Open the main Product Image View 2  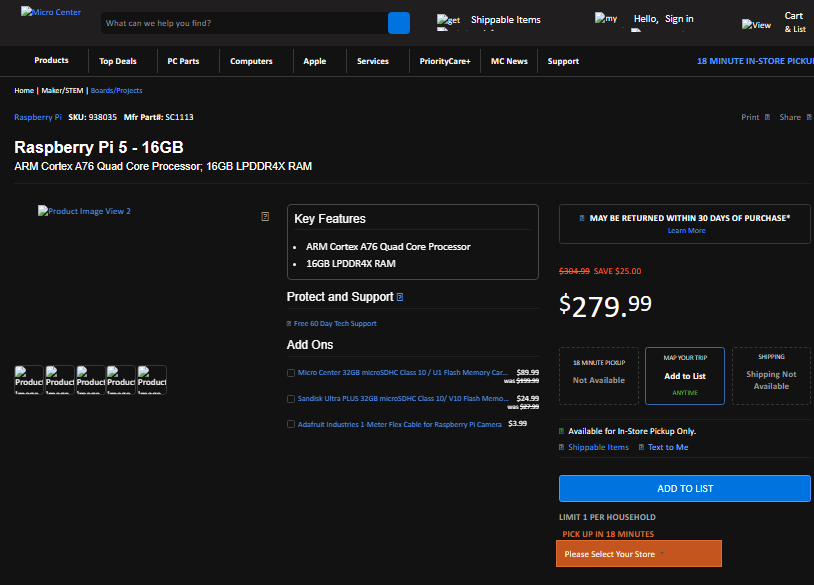[84, 211]
